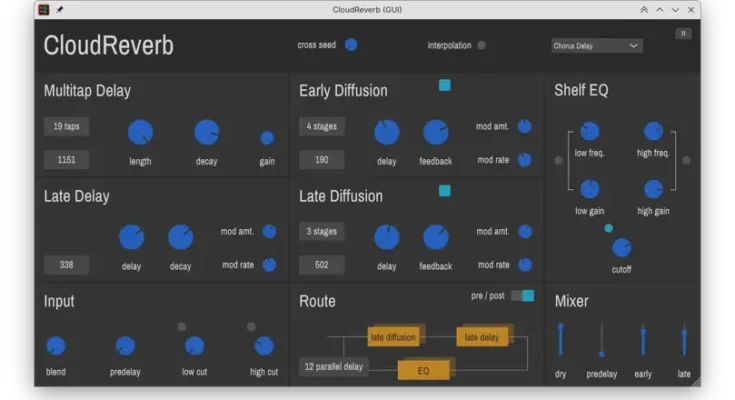
Task: Click the Mixer predelay fader
Action: point(602,340)
